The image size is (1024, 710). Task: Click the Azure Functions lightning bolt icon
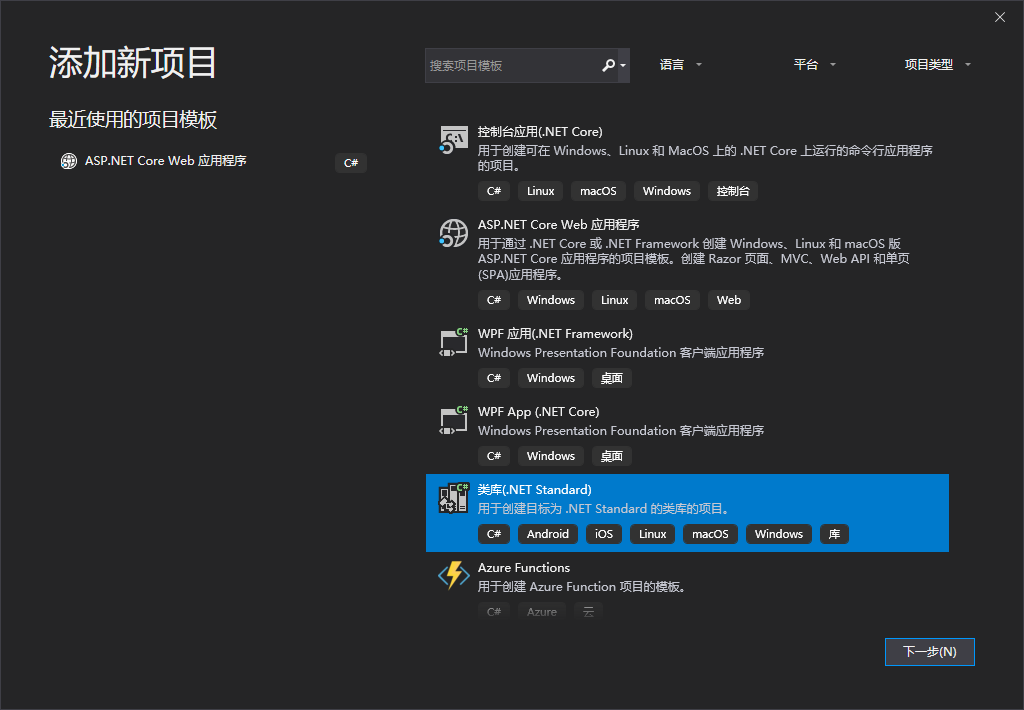tap(453, 575)
